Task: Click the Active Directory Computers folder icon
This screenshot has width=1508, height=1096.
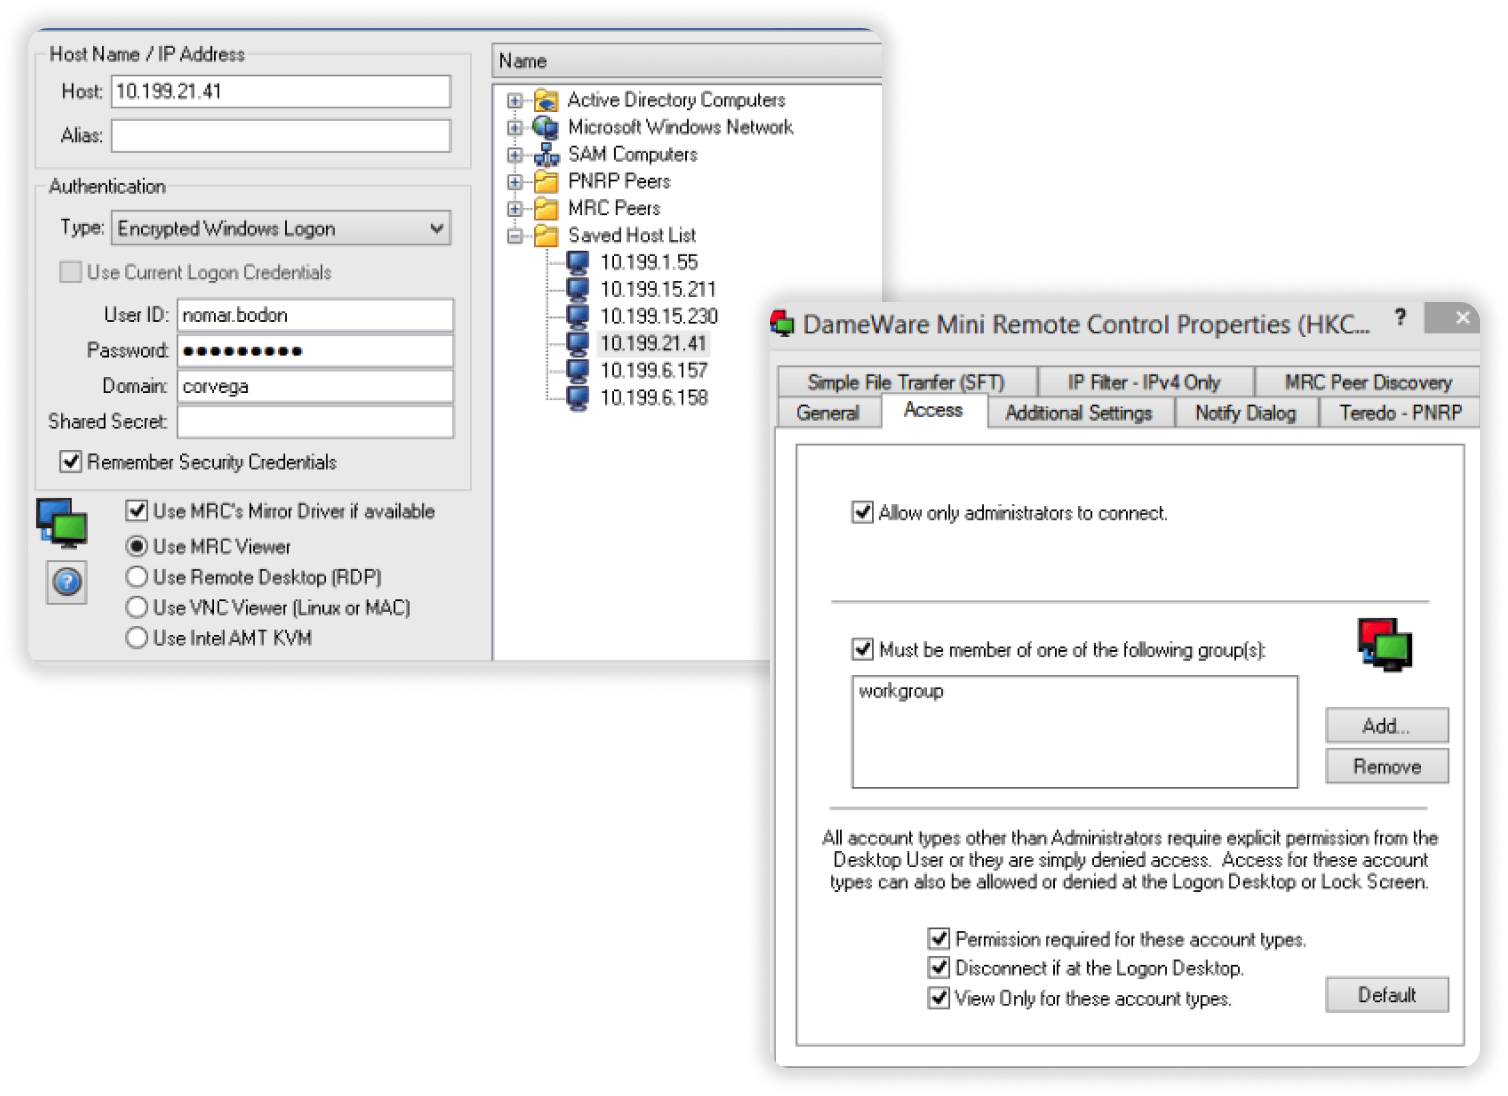Action: click(x=545, y=100)
